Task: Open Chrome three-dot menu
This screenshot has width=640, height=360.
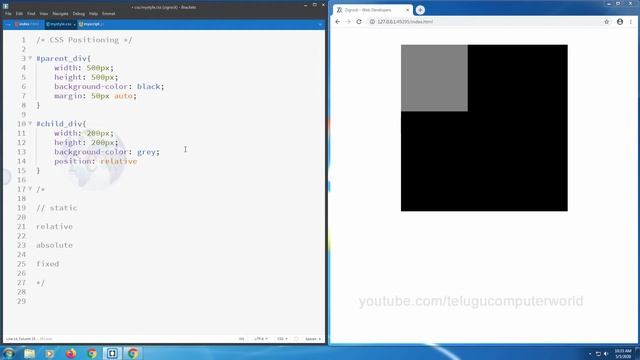Action: pos(631,22)
